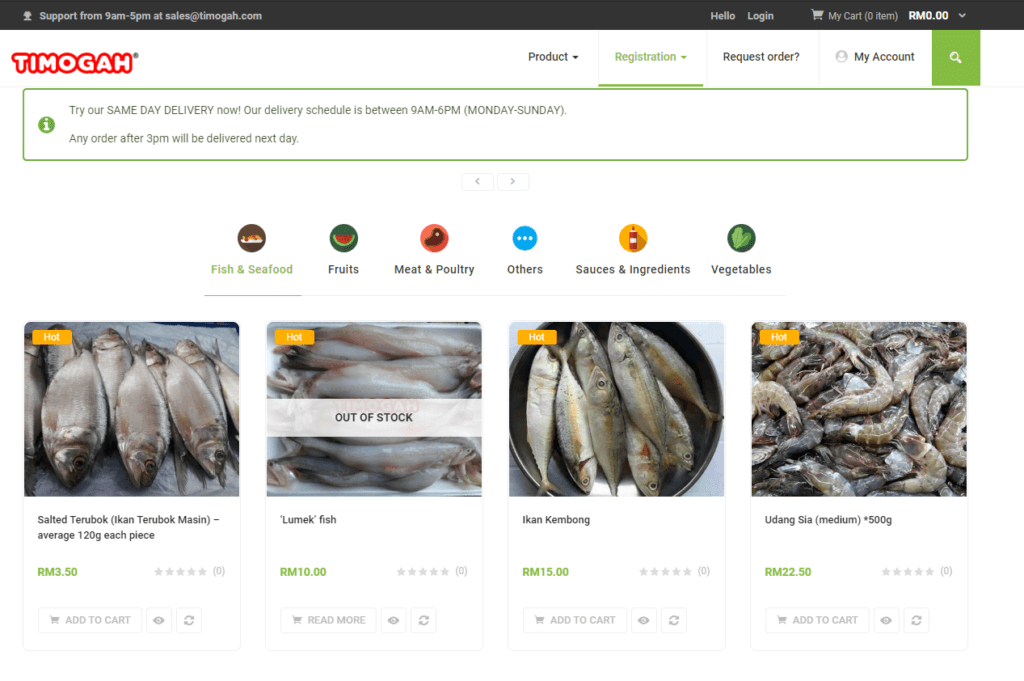1024x681 pixels.
Task: Click the Sauces & Ingredients bottle icon
Action: pos(633,238)
